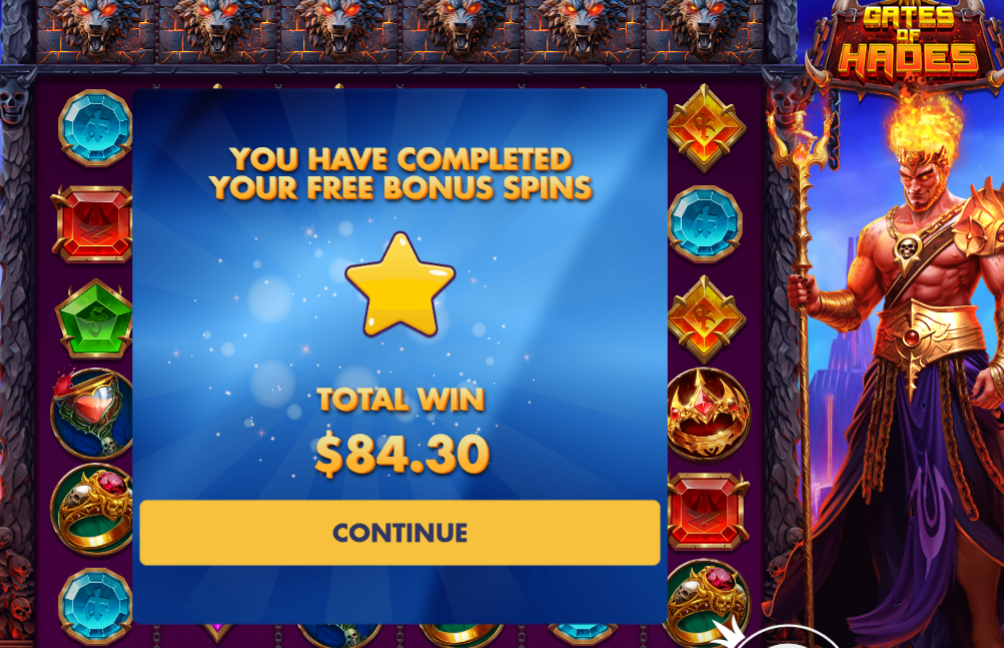Click the Gates of Hades logo
1004x648 pixels.
point(908,44)
